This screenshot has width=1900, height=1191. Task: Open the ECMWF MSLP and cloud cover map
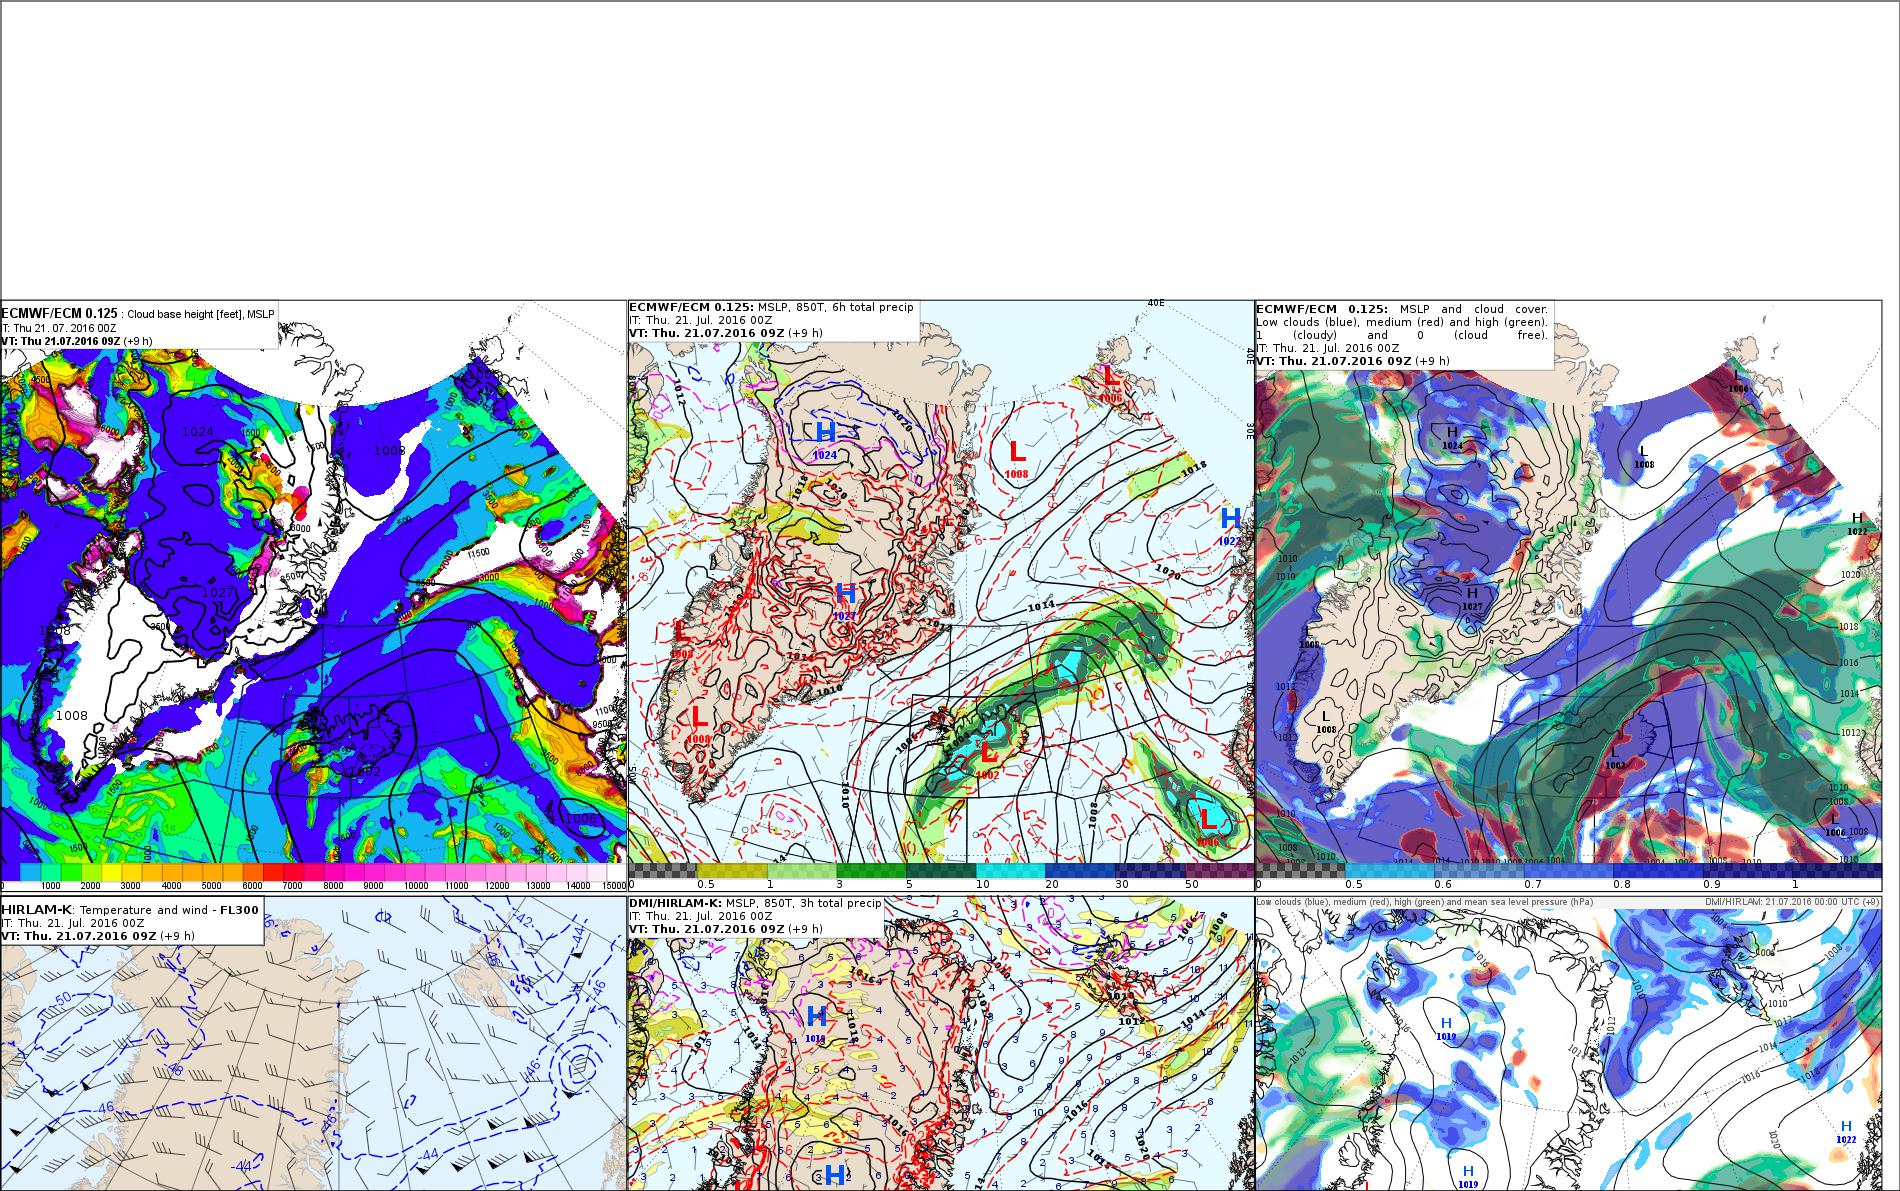tap(1568, 596)
